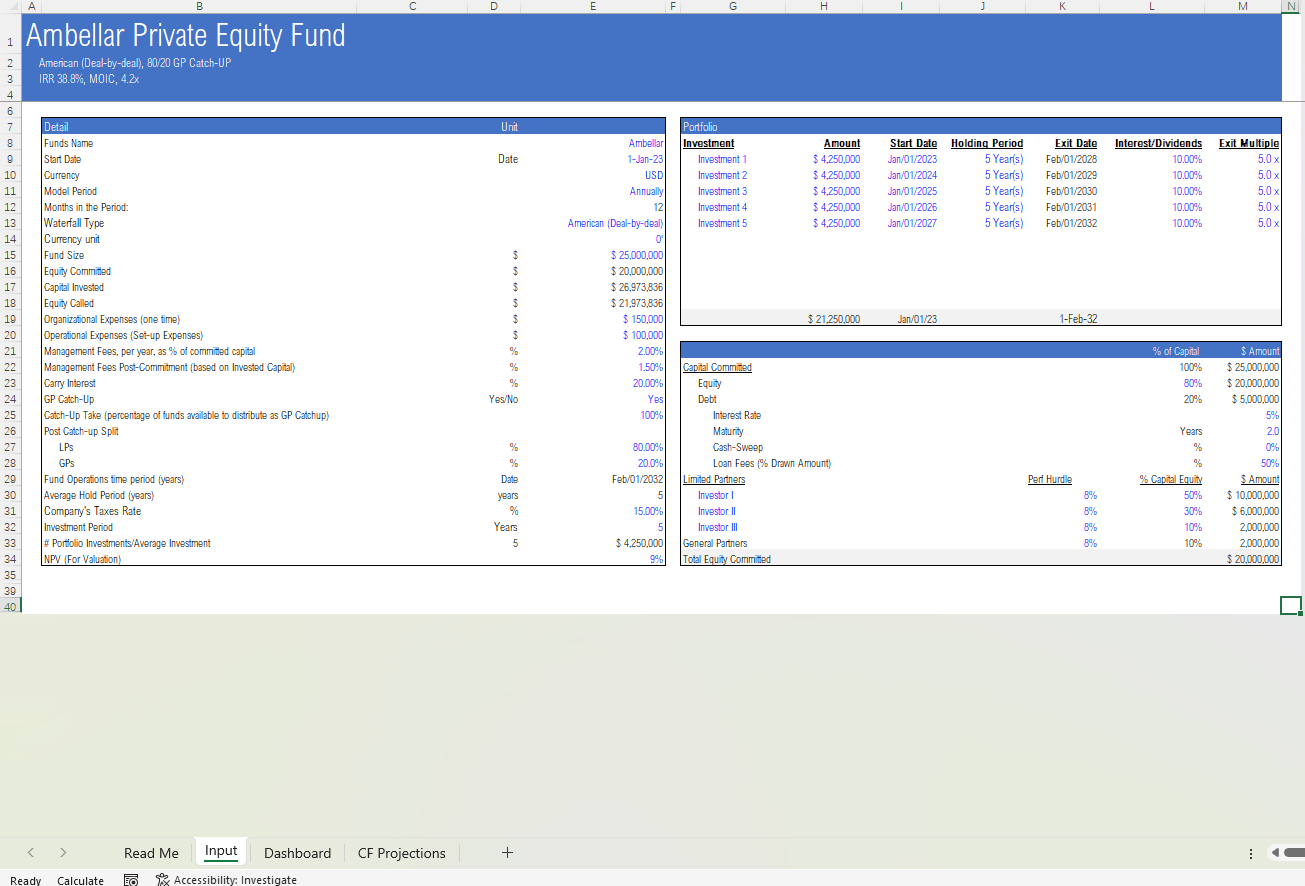Viewport: 1305px width, 886px height.
Task: Open the CF Projections sheet tab
Action: click(x=401, y=853)
